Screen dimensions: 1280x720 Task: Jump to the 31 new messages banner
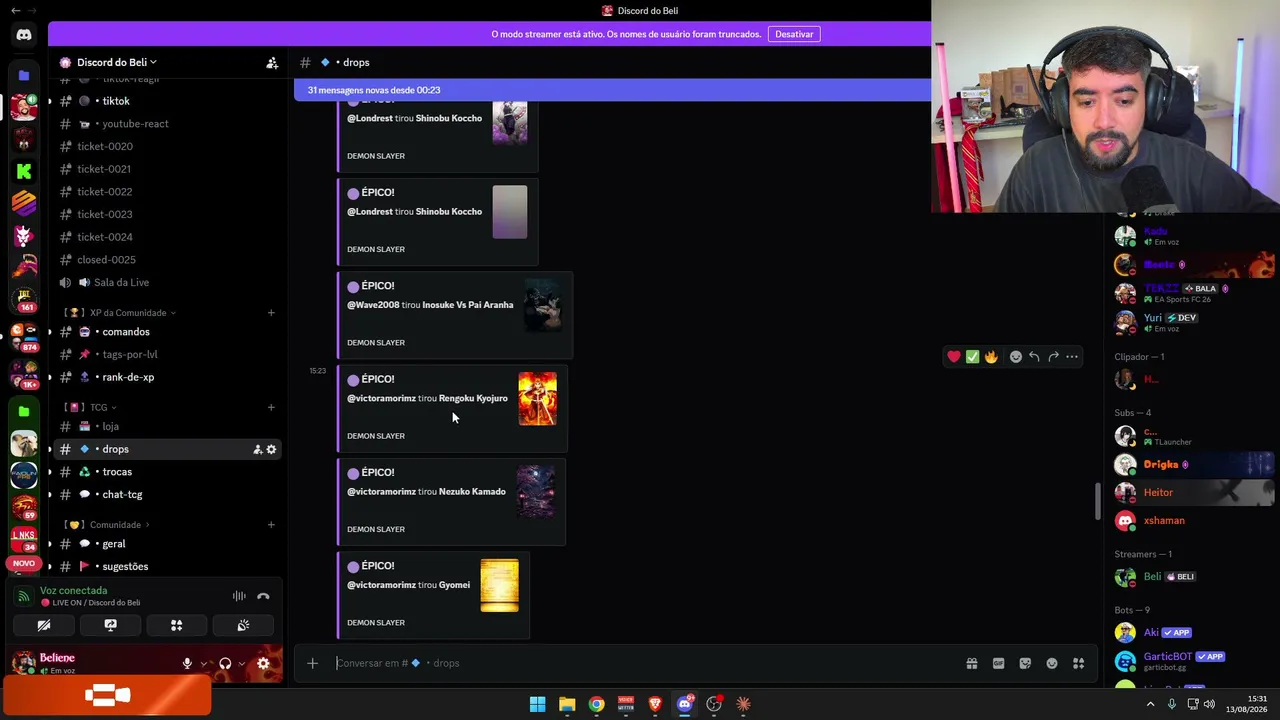tap(612, 90)
